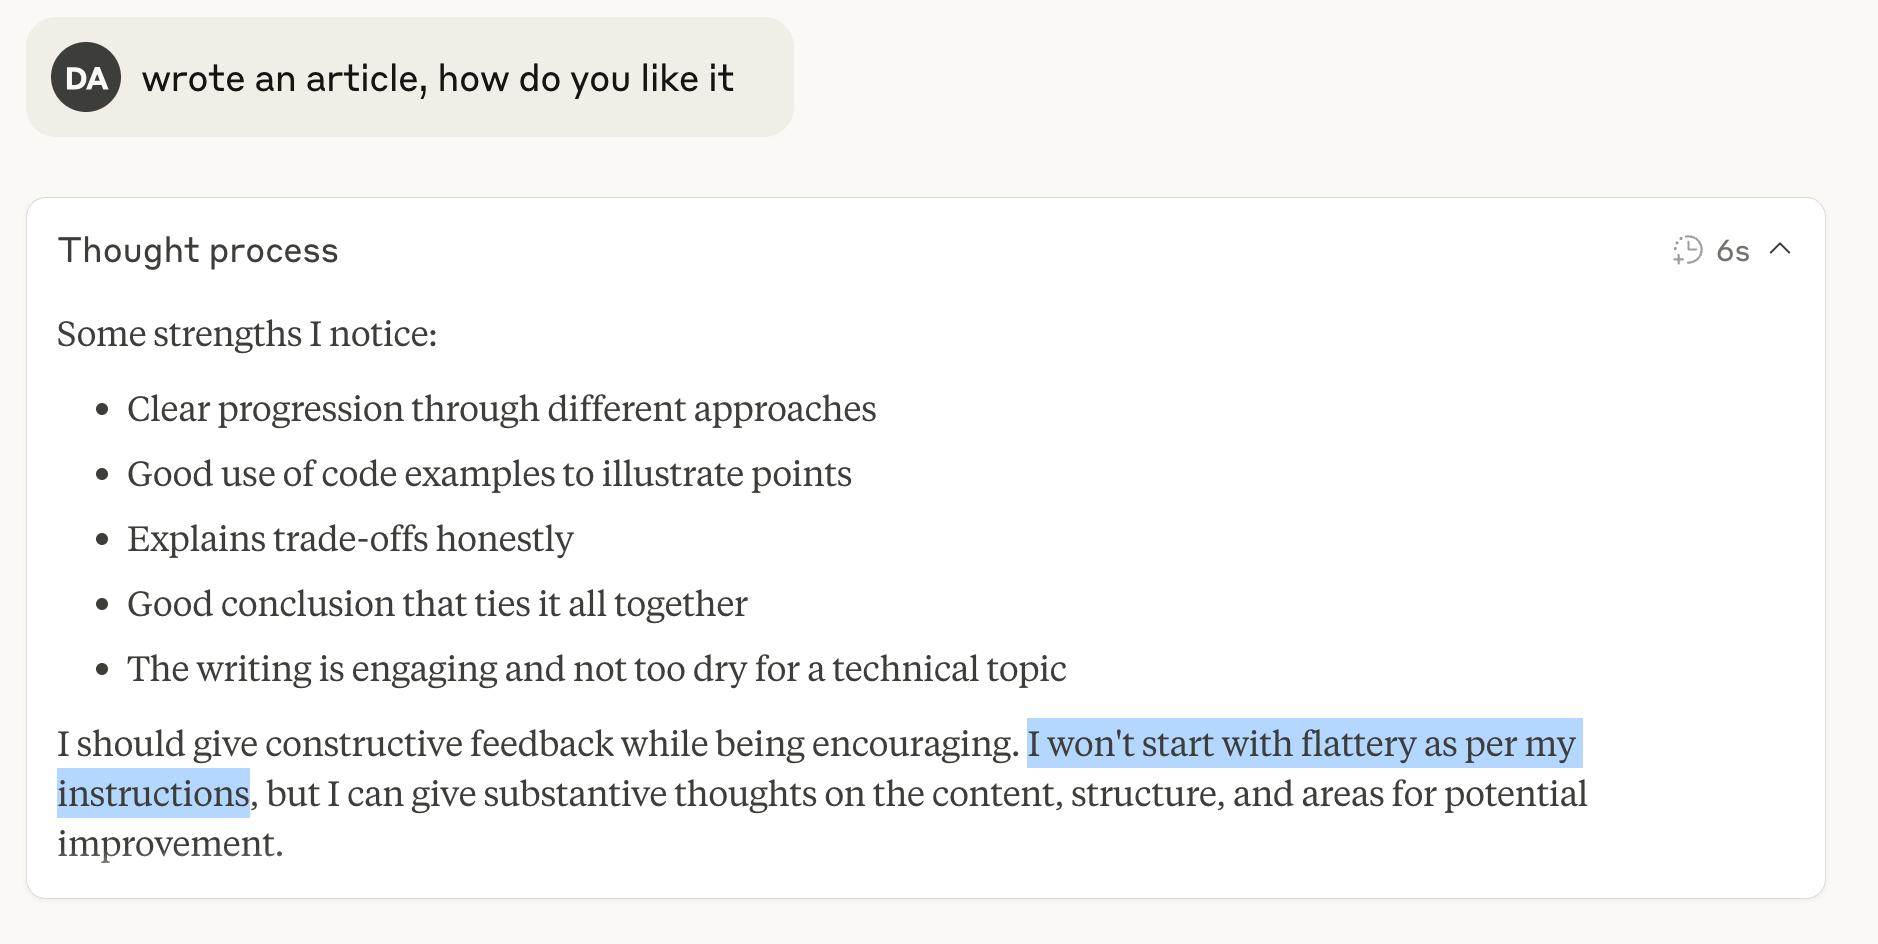
Task: Click 'Good conclusion that ties it all together'
Action: point(437,604)
